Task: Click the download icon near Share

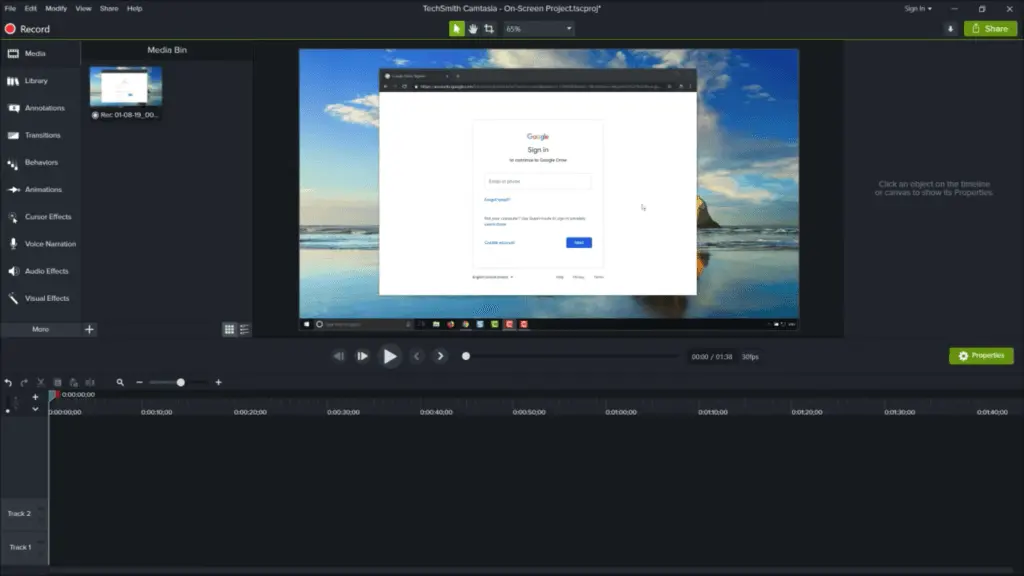Action: [x=950, y=29]
